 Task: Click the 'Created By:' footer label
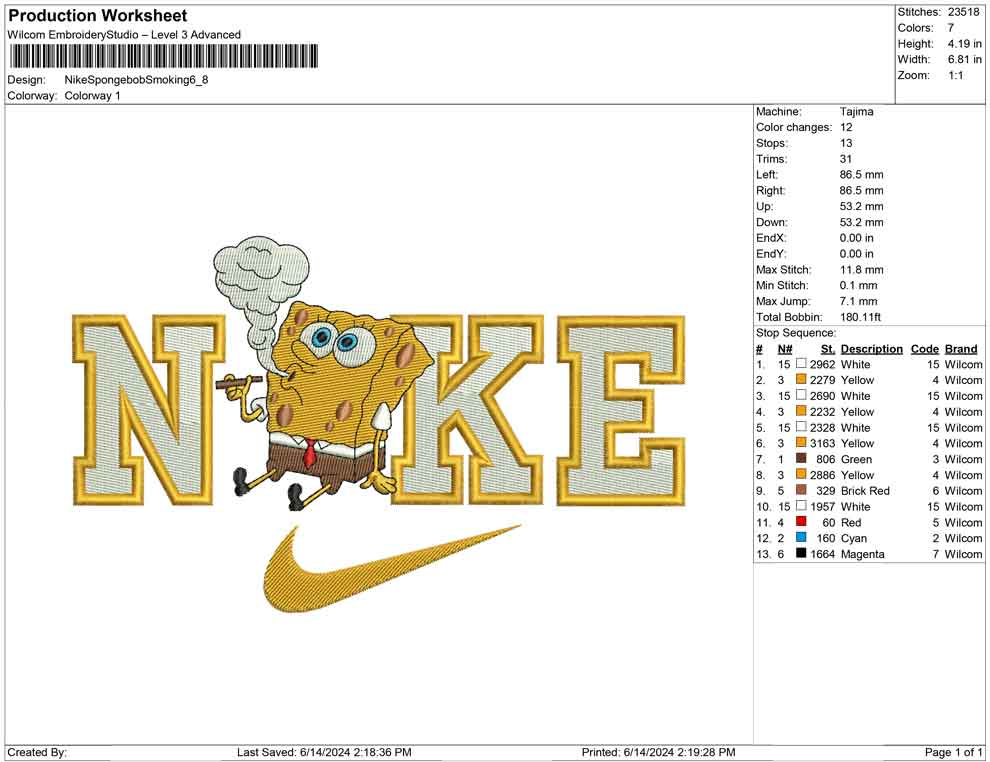pos(37,752)
